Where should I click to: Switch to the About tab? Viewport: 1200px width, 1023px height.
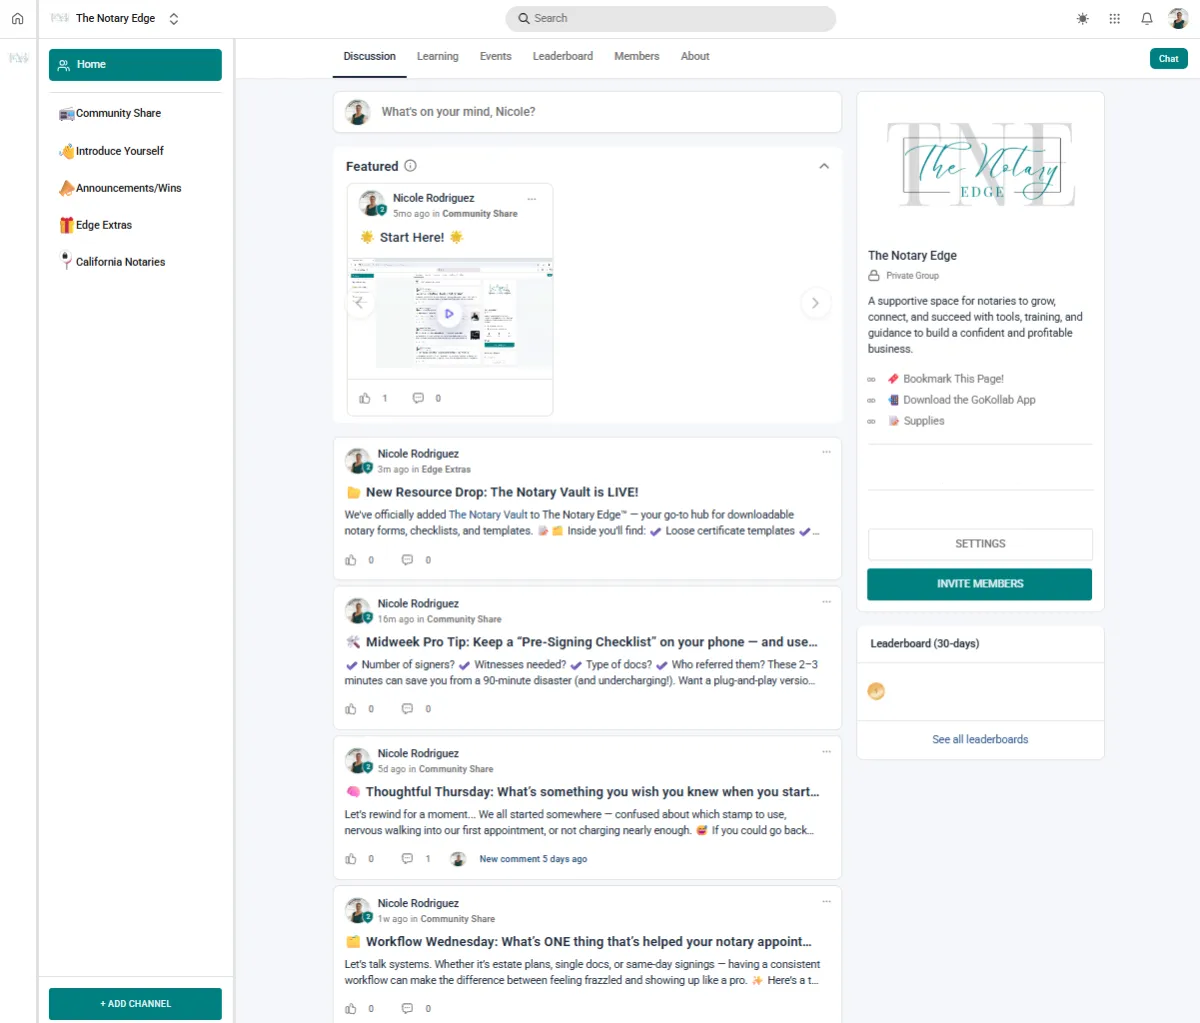695,56
